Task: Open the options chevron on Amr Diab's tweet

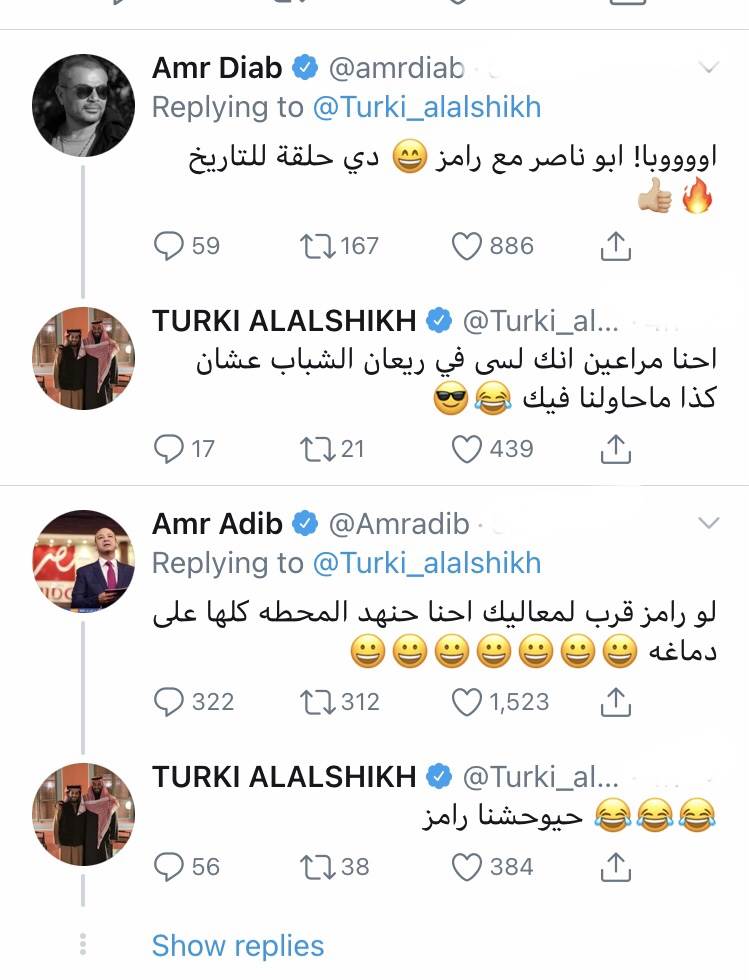Action: (707, 68)
